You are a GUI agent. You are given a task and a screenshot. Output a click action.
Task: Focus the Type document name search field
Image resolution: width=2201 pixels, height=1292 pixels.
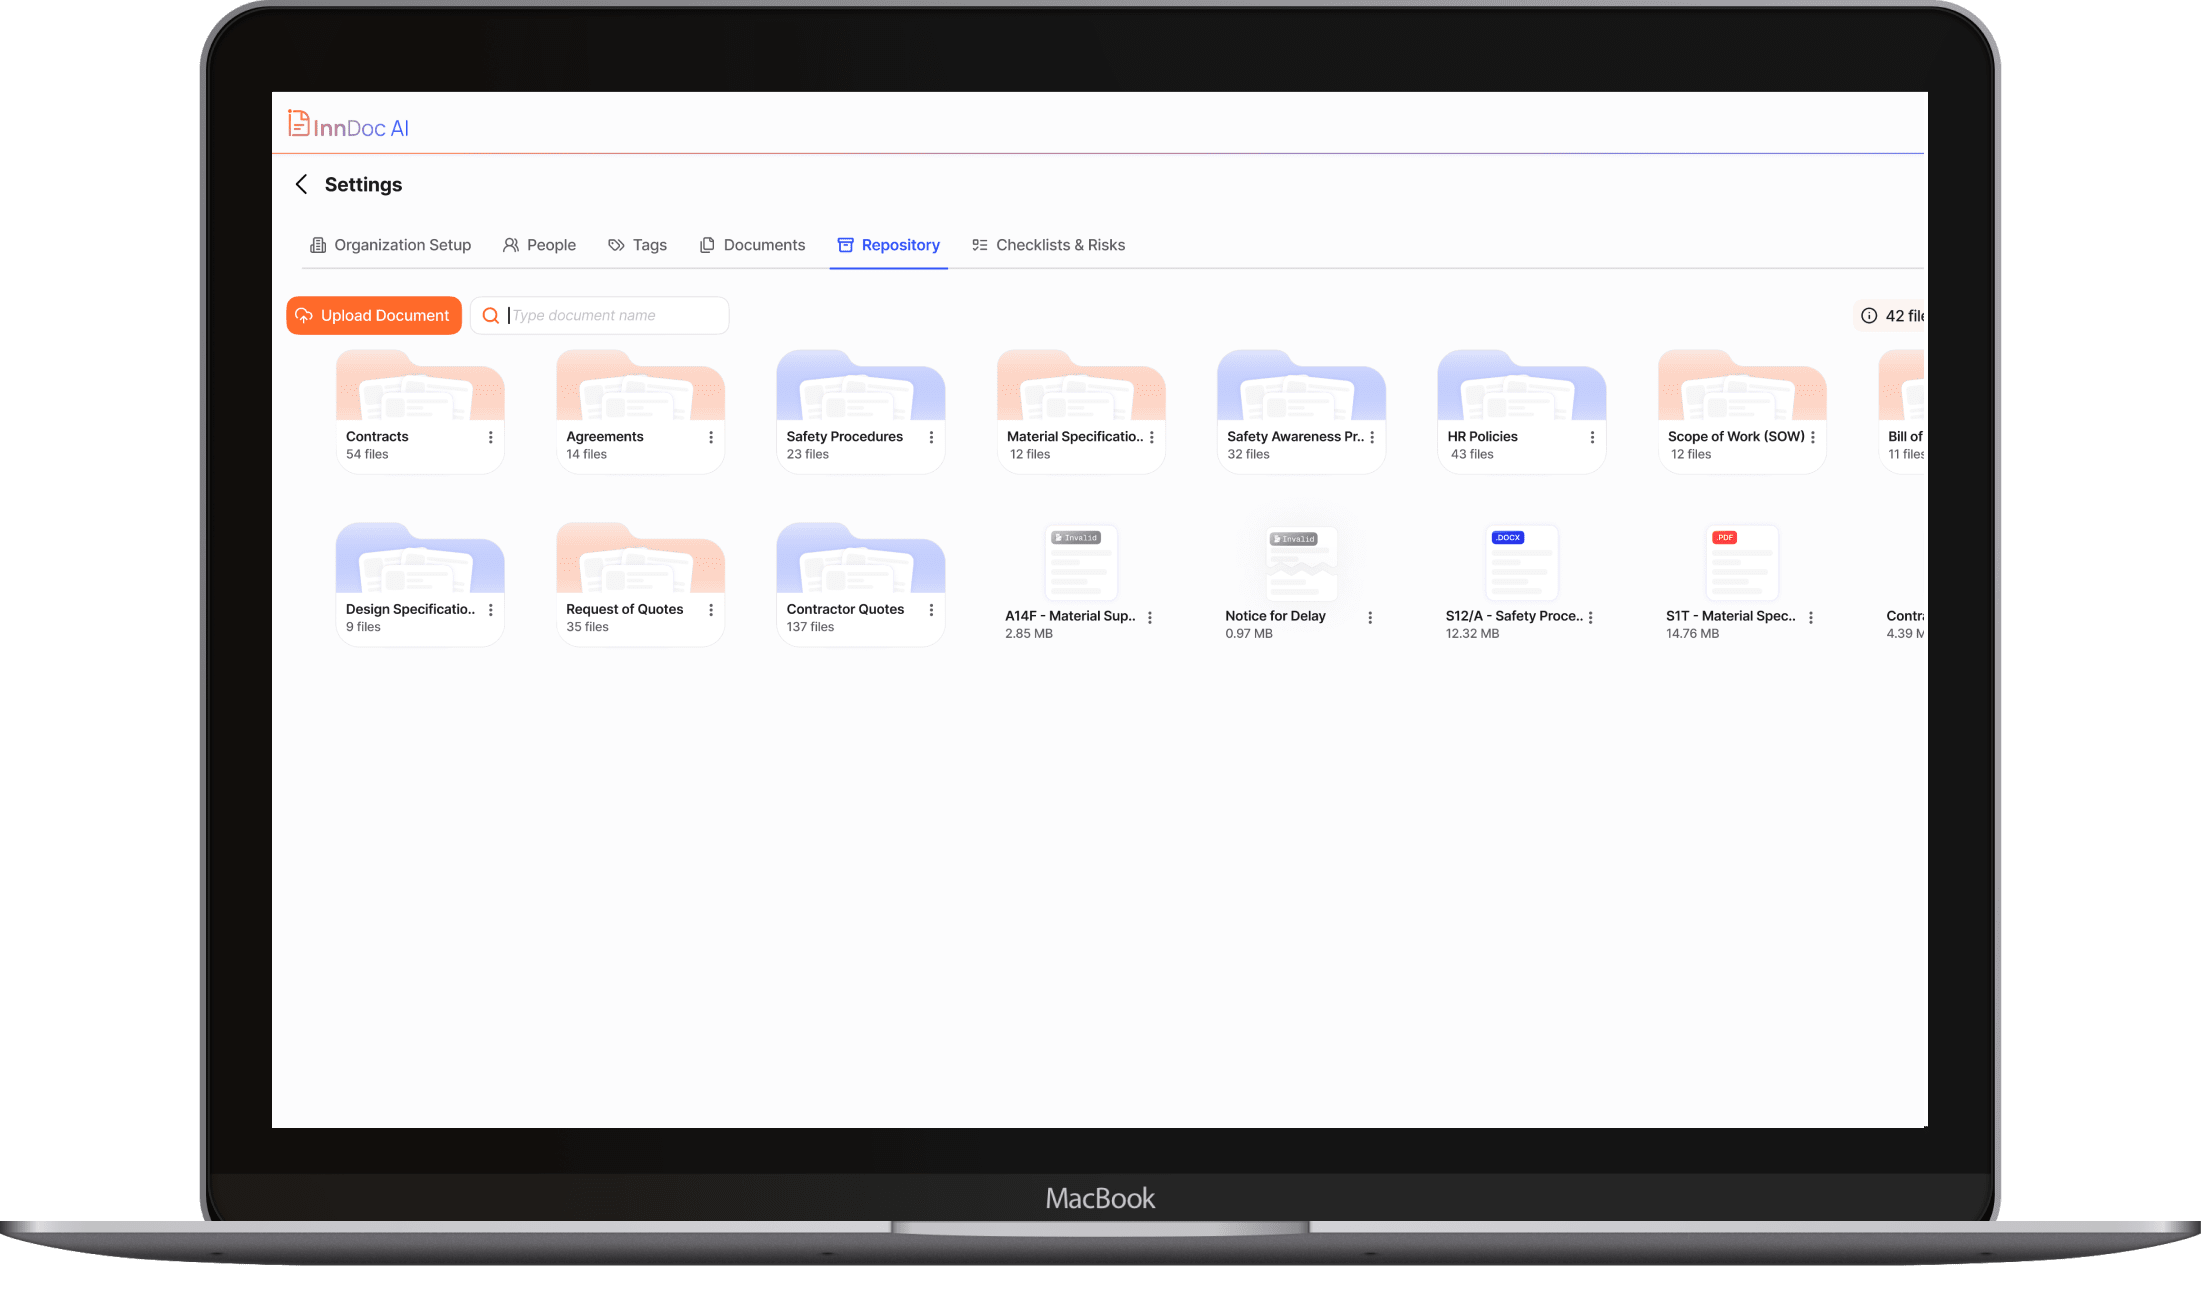coord(615,316)
